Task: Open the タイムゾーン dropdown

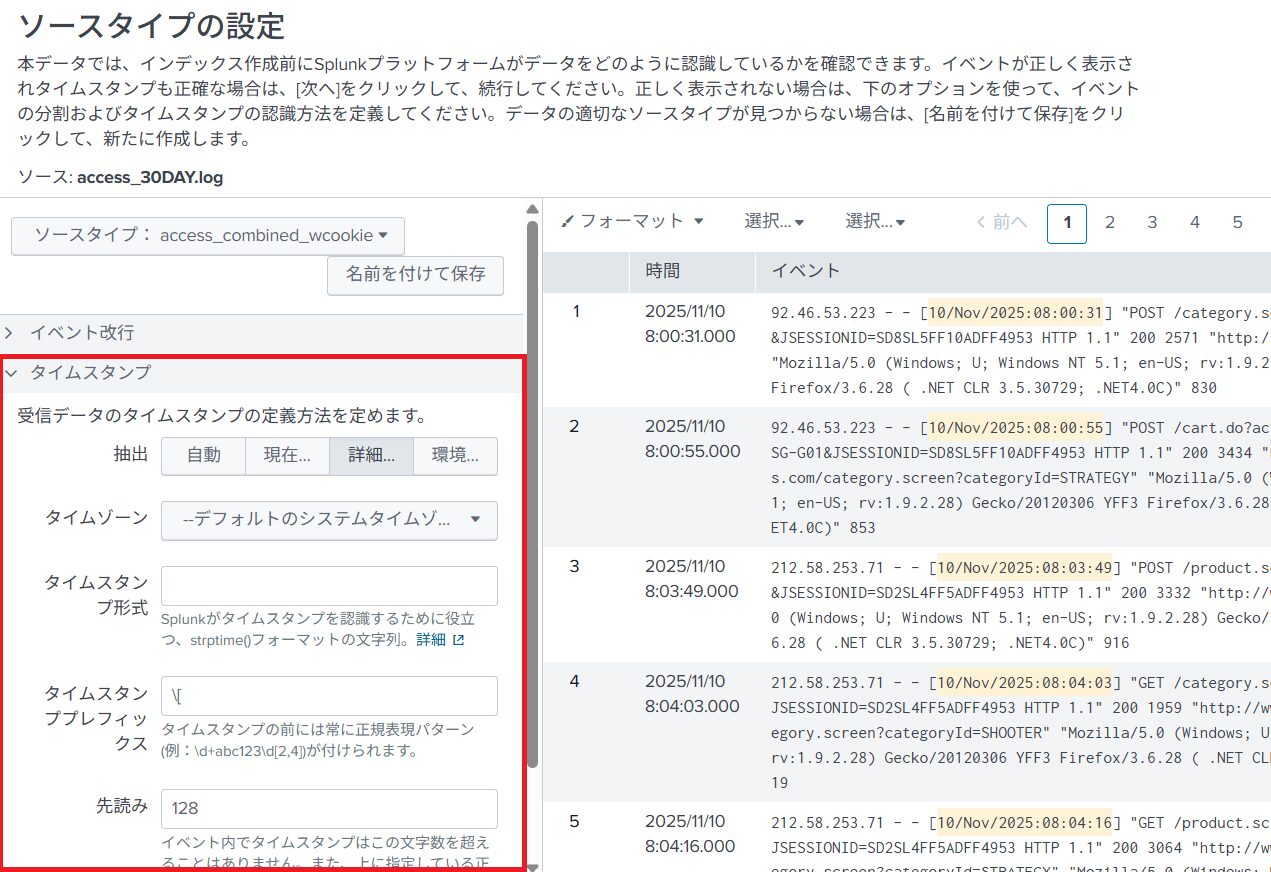Action: click(329, 520)
